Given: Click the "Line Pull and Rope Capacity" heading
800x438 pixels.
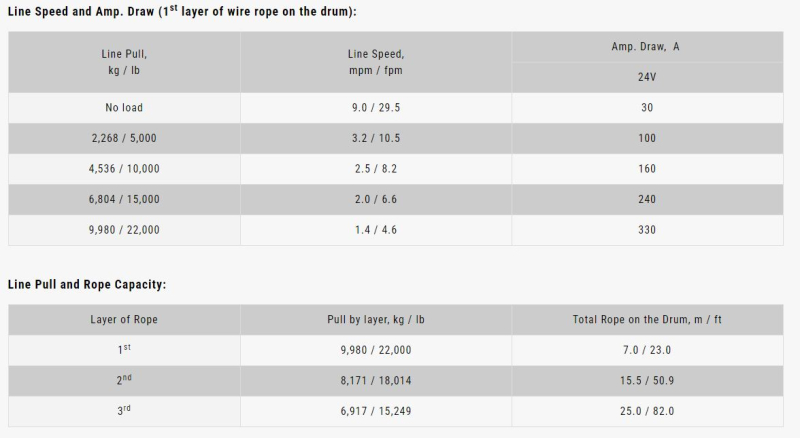Looking at the screenshot, I should click(86, 284).
